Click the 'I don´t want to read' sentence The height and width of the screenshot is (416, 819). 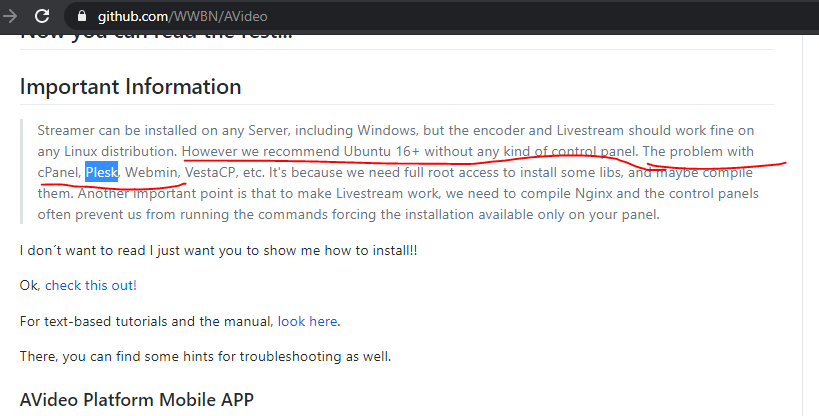click(218, 250)
